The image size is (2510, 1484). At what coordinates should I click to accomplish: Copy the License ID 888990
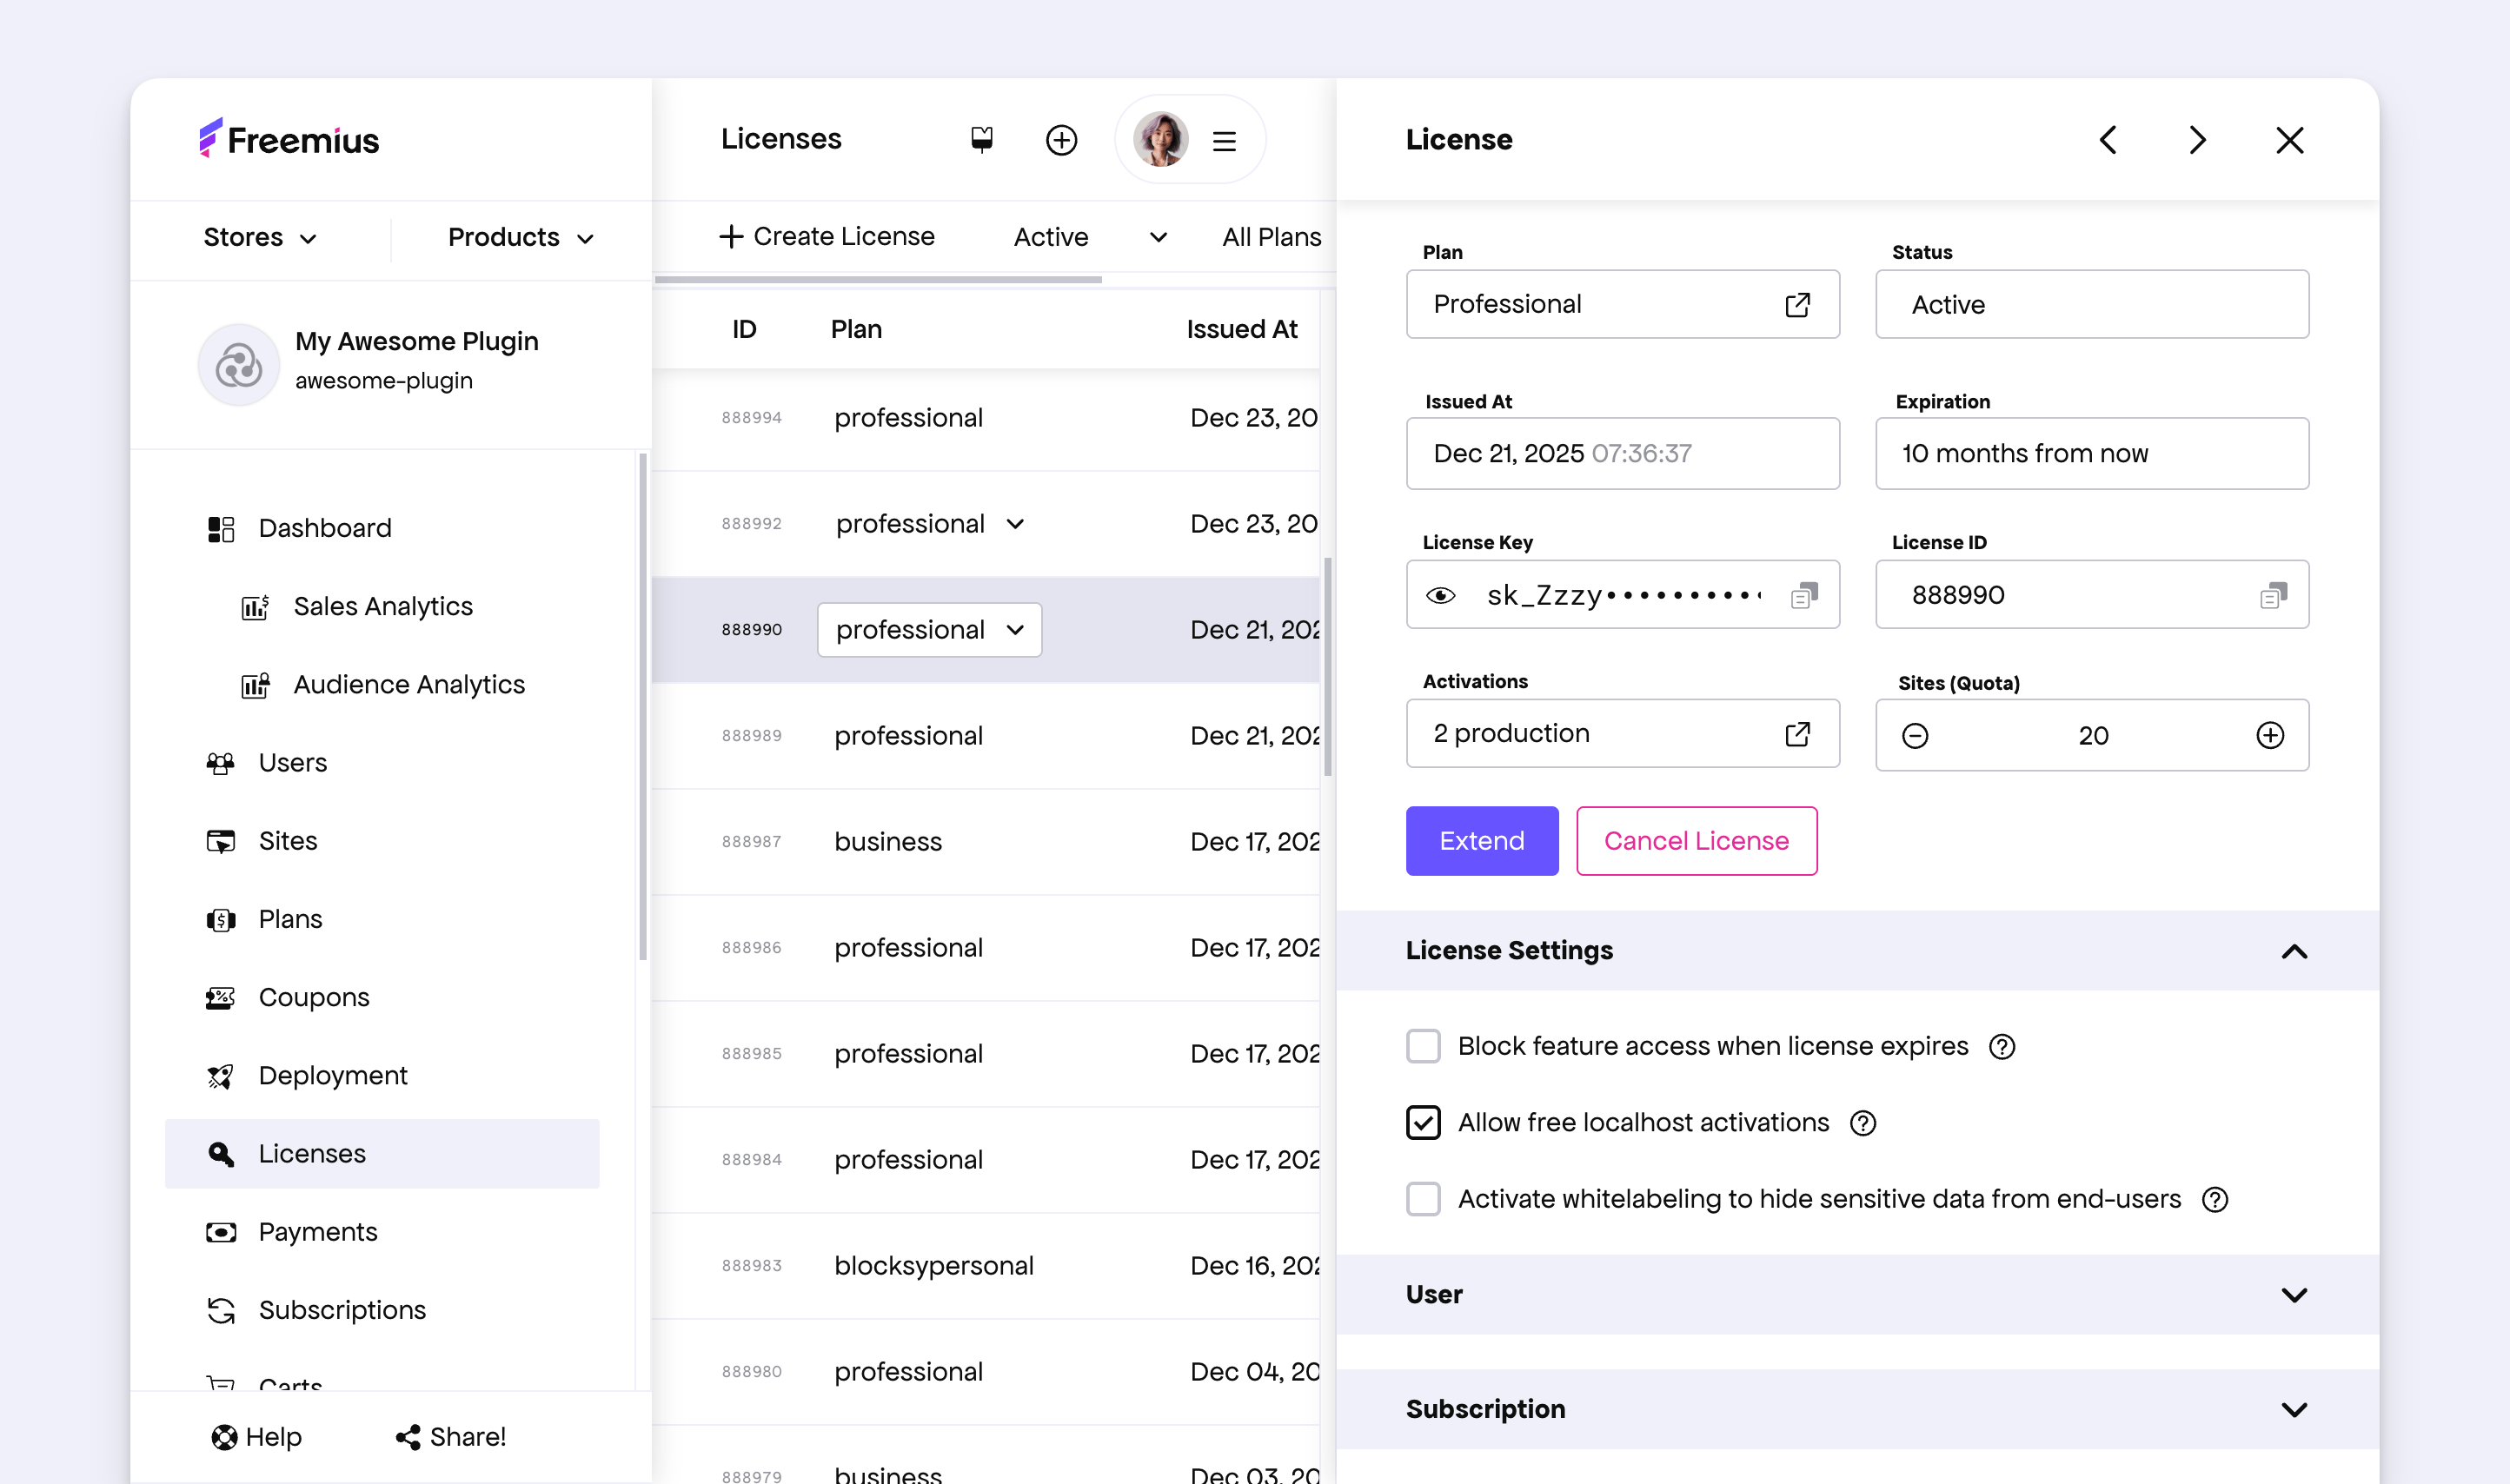[2273, 595]
